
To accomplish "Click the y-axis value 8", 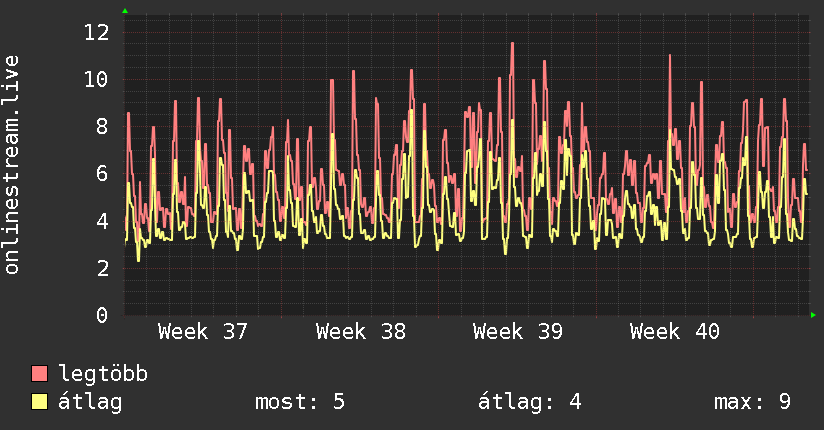I will (x=102, y=127).
